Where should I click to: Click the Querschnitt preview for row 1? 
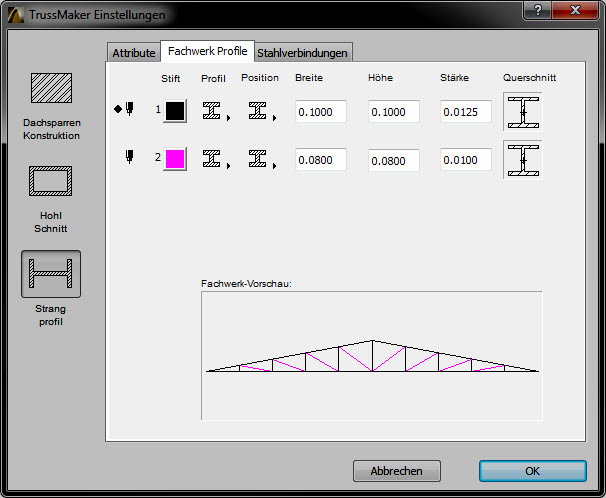pyautogui.click(x=523, y=112)
